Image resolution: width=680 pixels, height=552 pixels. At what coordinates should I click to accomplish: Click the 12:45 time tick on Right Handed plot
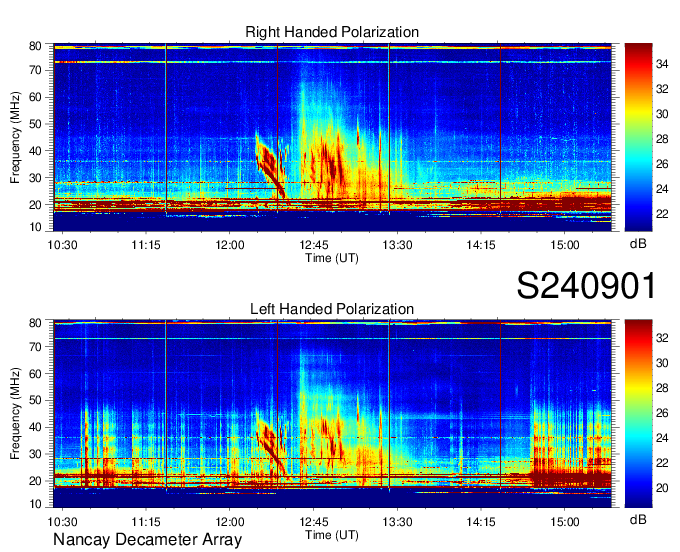(x=314, y=245)
